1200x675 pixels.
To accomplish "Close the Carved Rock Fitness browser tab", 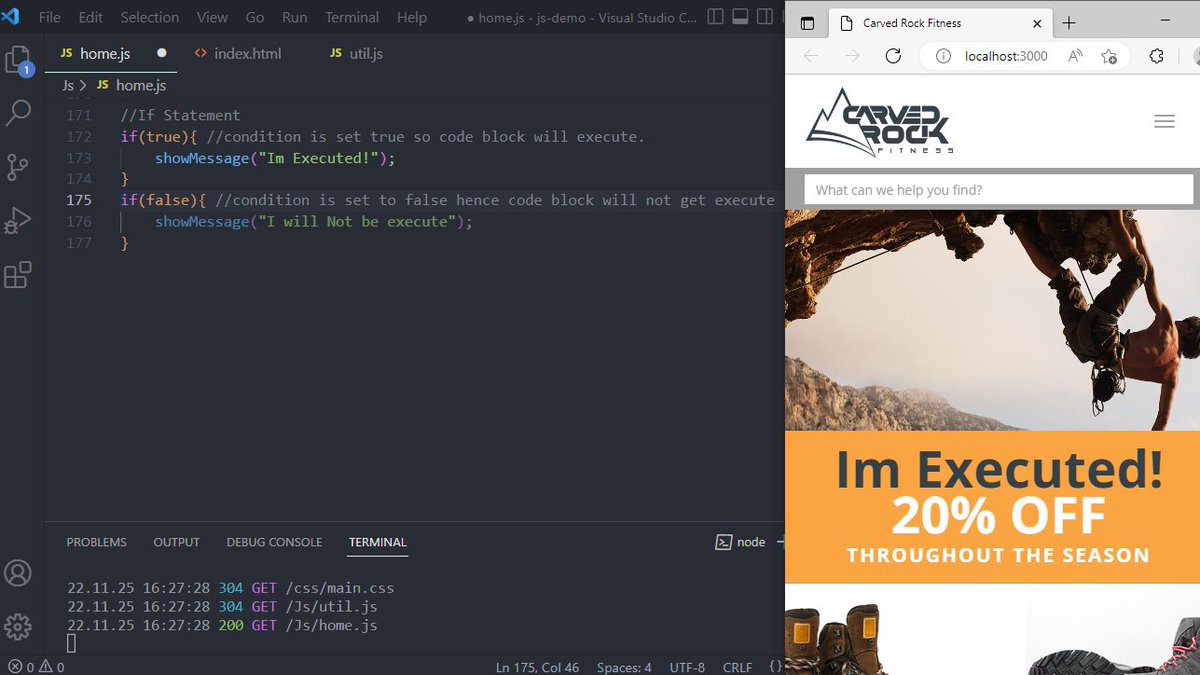I will [1037, 23].
